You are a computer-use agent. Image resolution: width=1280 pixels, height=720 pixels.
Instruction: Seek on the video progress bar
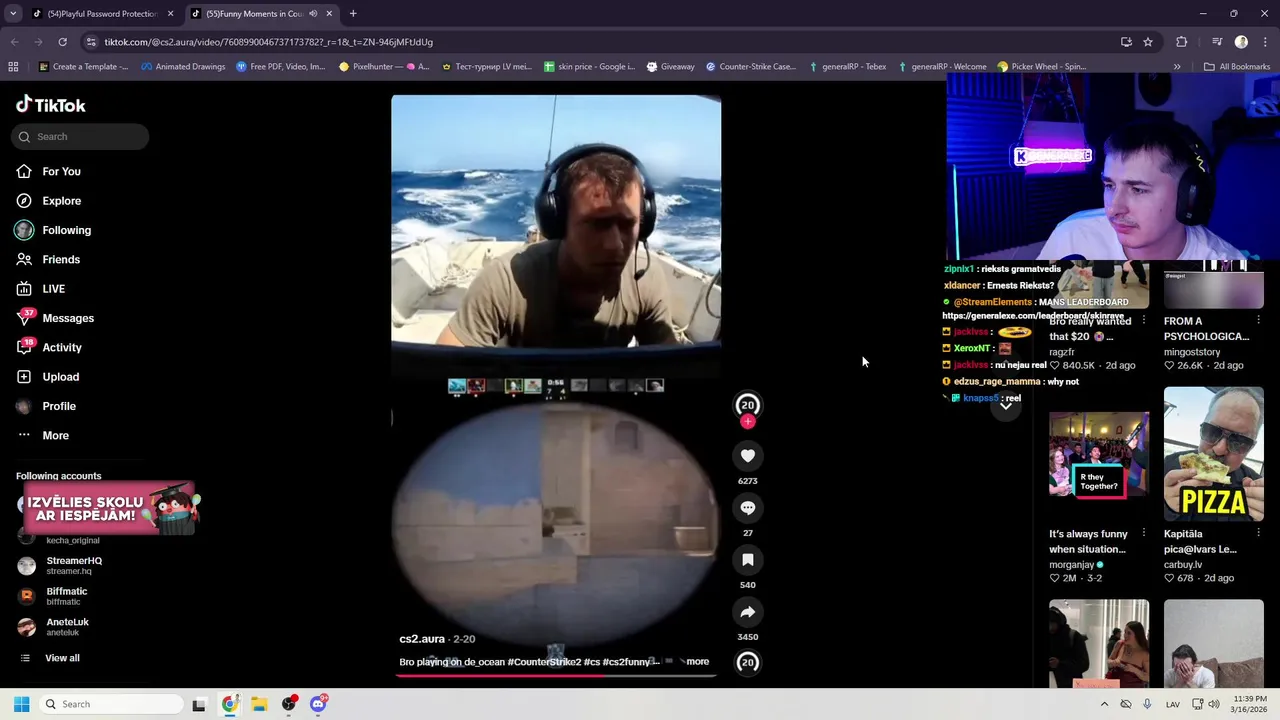tap(556, 675)
